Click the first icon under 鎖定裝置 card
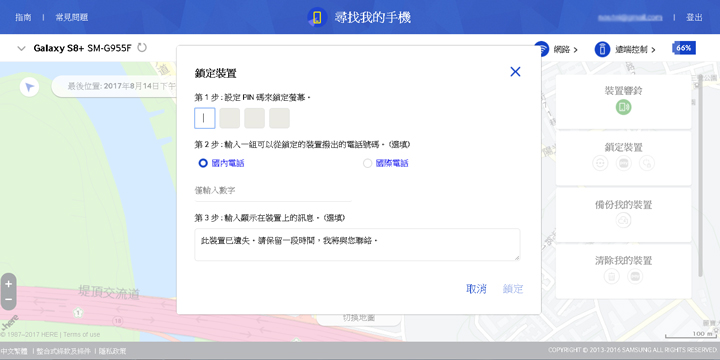 pyautogui.click(x=600, y=163)
